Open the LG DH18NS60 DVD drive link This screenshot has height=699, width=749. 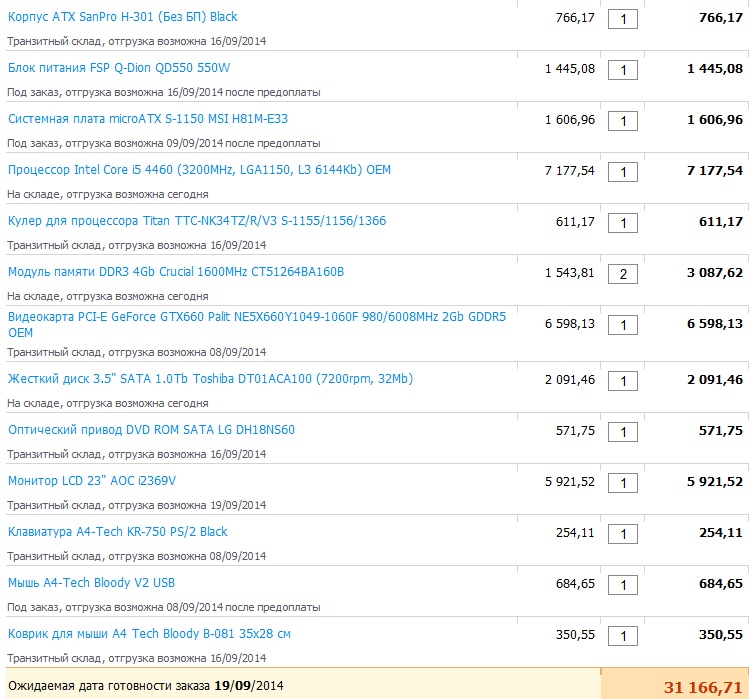point(151,430)
